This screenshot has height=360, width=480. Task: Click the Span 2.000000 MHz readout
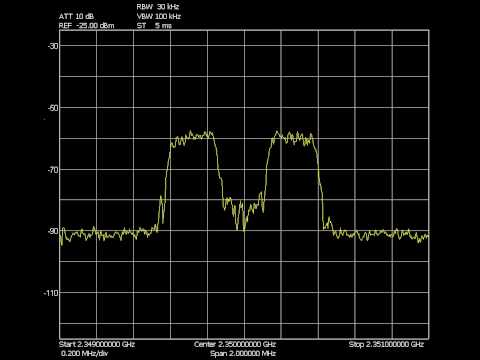click(243, 353)
